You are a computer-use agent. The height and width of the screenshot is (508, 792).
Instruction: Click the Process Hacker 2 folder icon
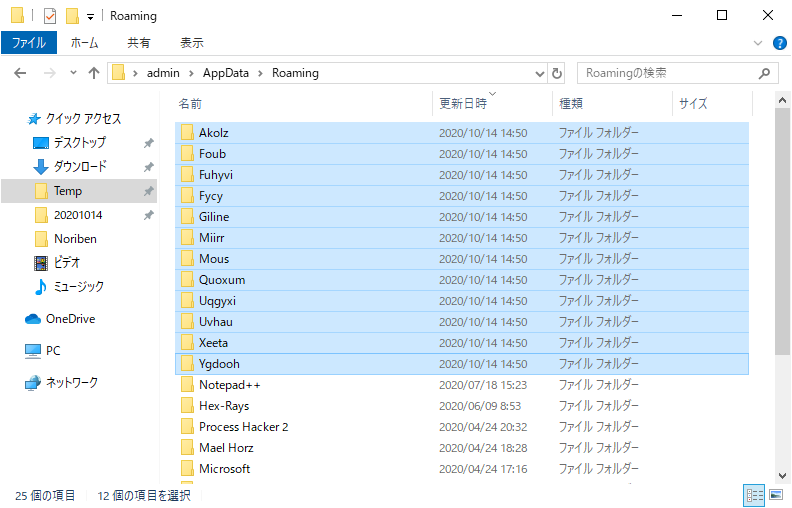pyautogui.click(x=187, y=427)
